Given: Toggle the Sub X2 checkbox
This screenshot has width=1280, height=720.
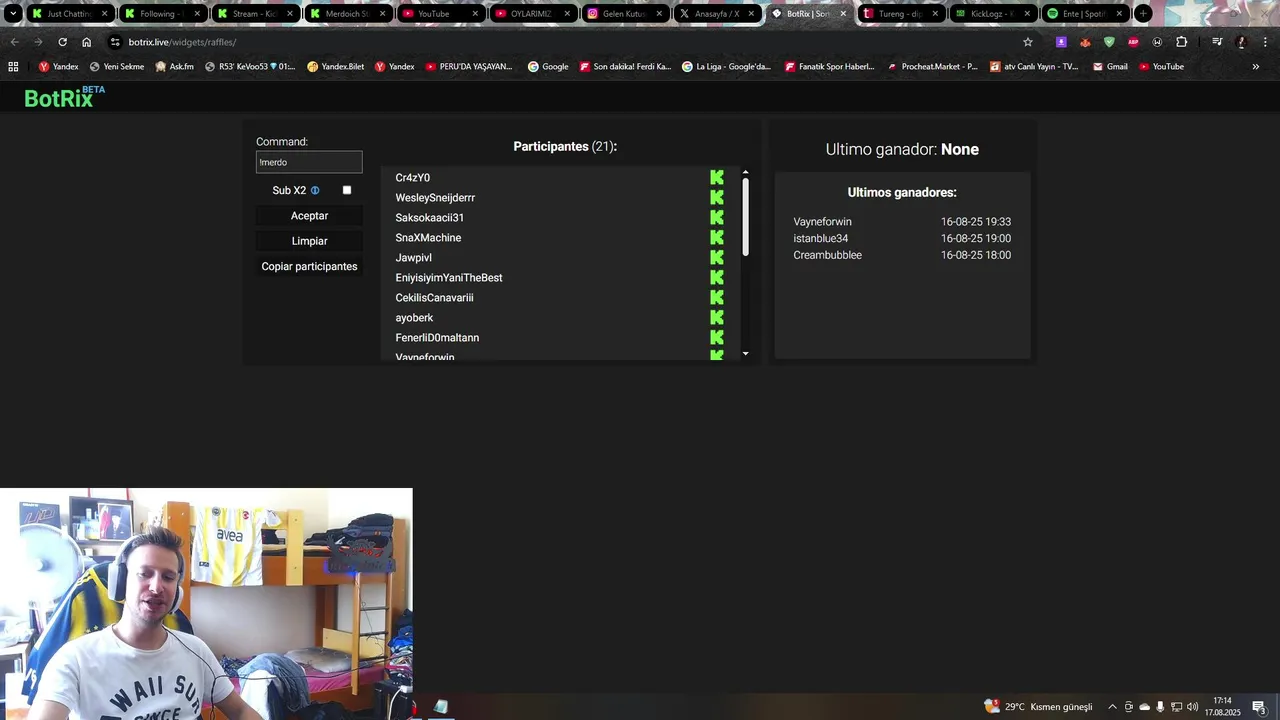Looking at the screenshot, I should click(x=347, y=190).
